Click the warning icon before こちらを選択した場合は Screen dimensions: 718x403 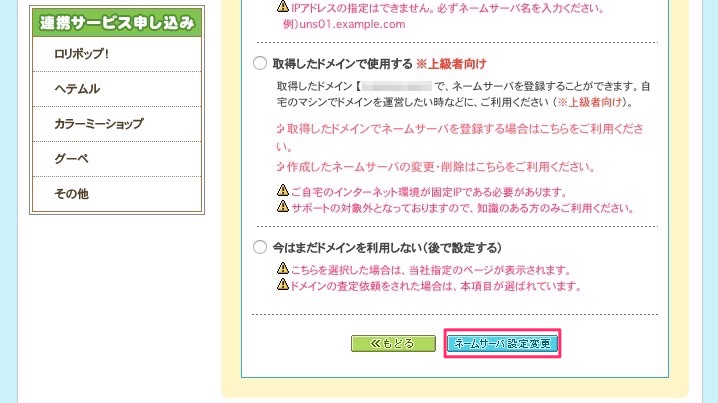[x=283, y=268]
